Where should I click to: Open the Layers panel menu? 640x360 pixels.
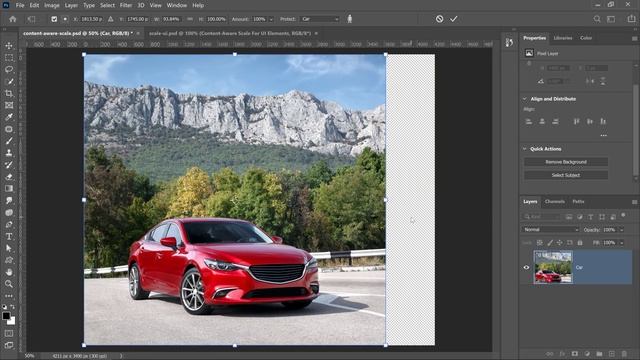[x=634, y=202]
